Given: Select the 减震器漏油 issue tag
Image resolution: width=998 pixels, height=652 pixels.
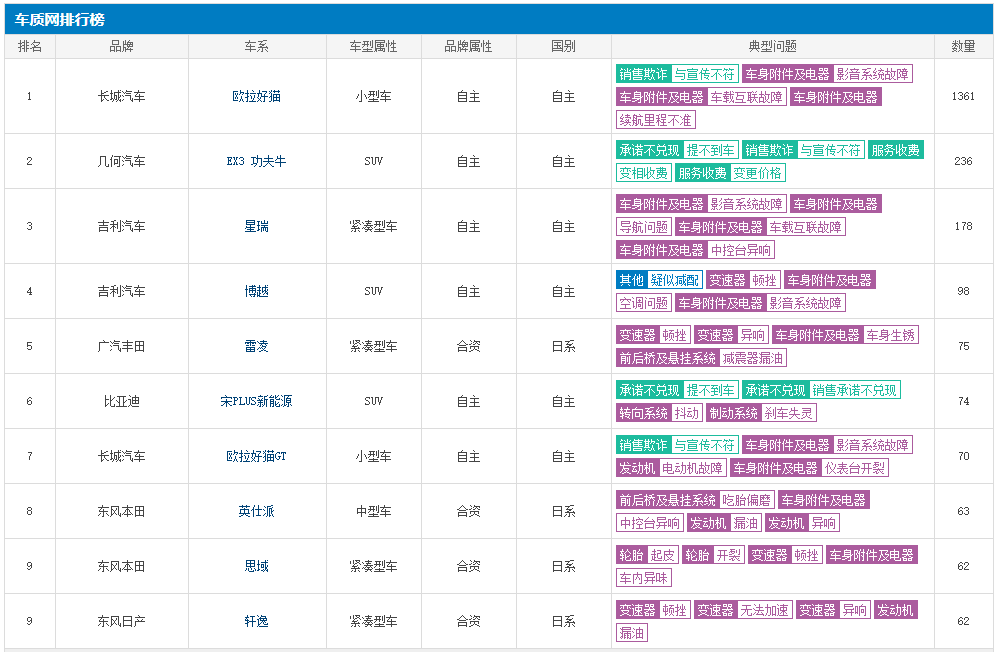Looking at the screenshot, I should click(x=753, y=358).
